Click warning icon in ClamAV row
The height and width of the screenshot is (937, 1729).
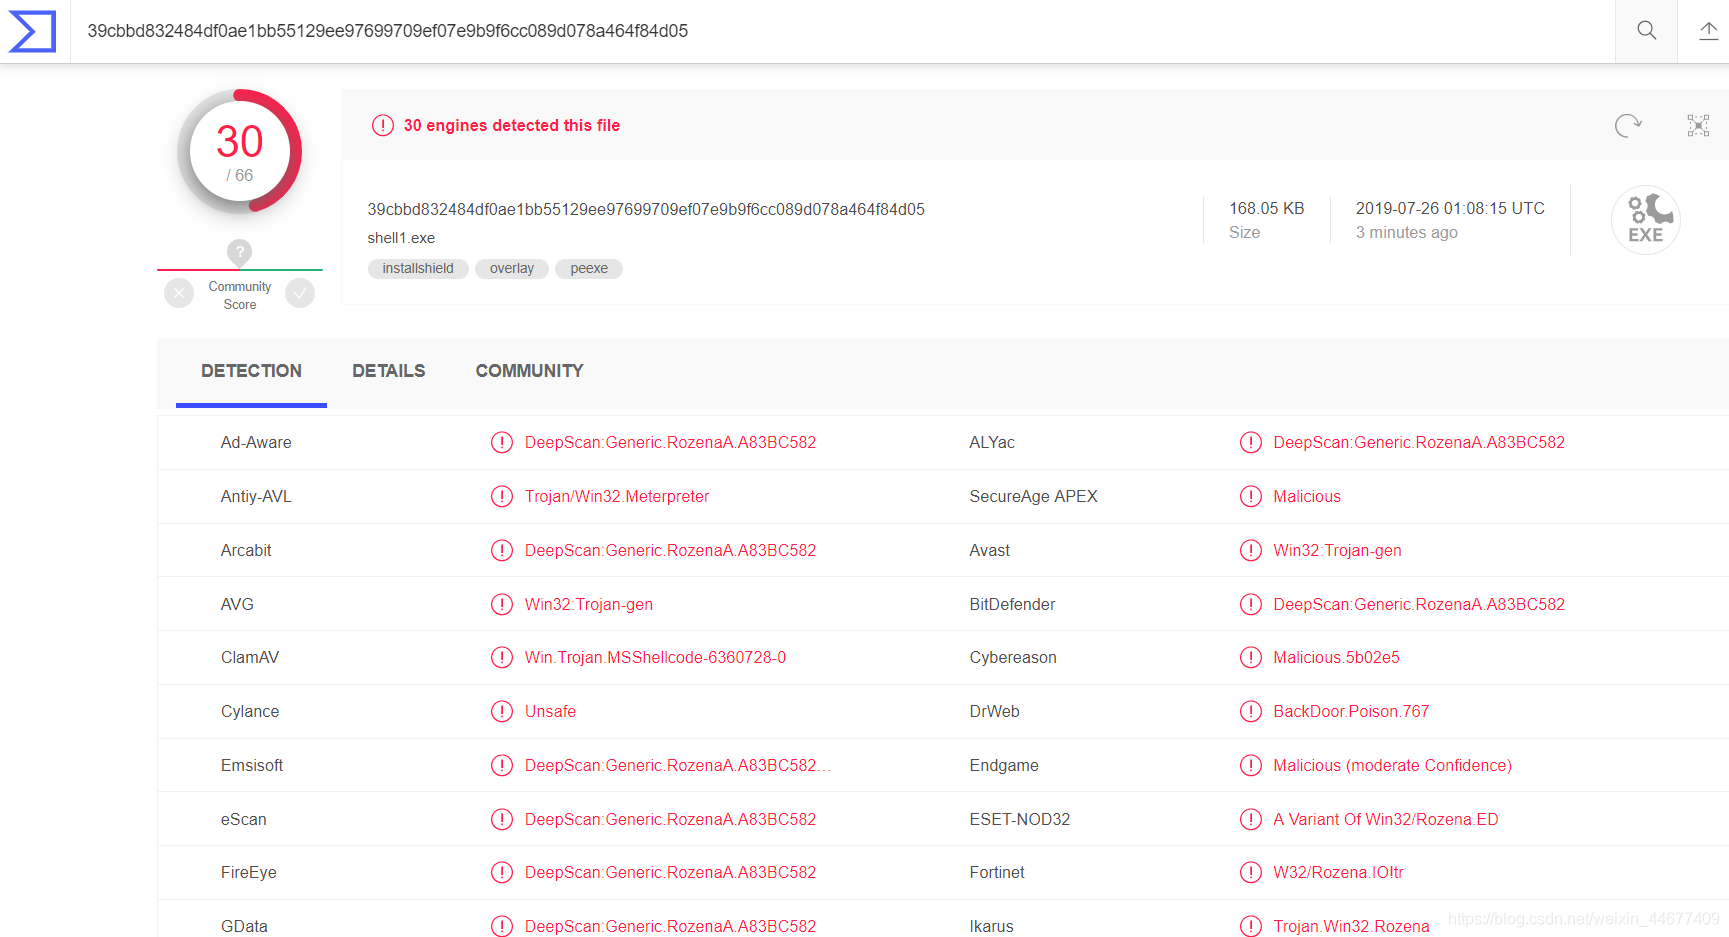pos(502,657)
